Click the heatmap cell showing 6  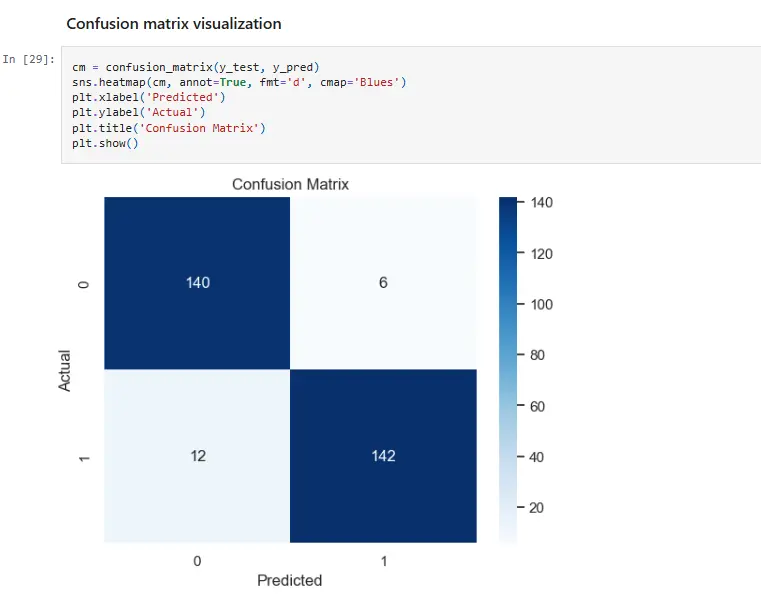383,283
